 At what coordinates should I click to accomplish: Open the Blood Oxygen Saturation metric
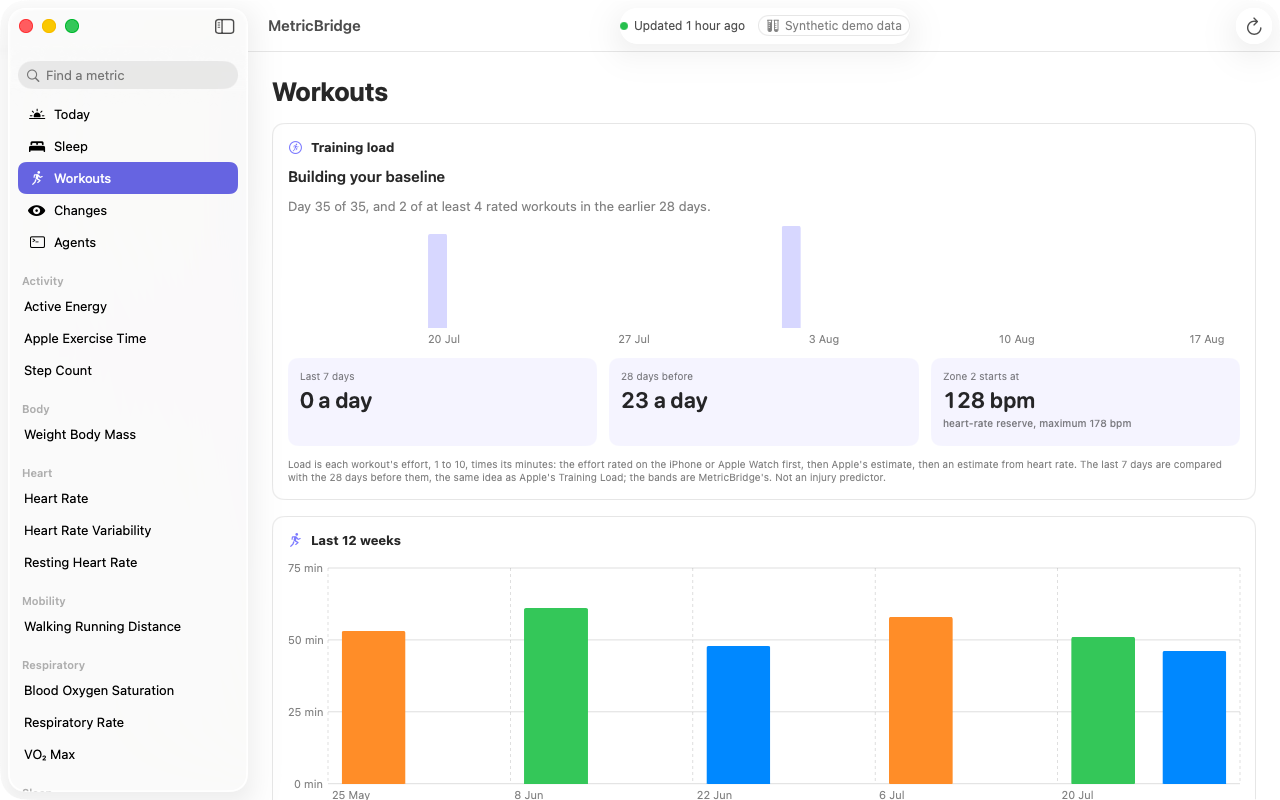[x=128, y=690]
